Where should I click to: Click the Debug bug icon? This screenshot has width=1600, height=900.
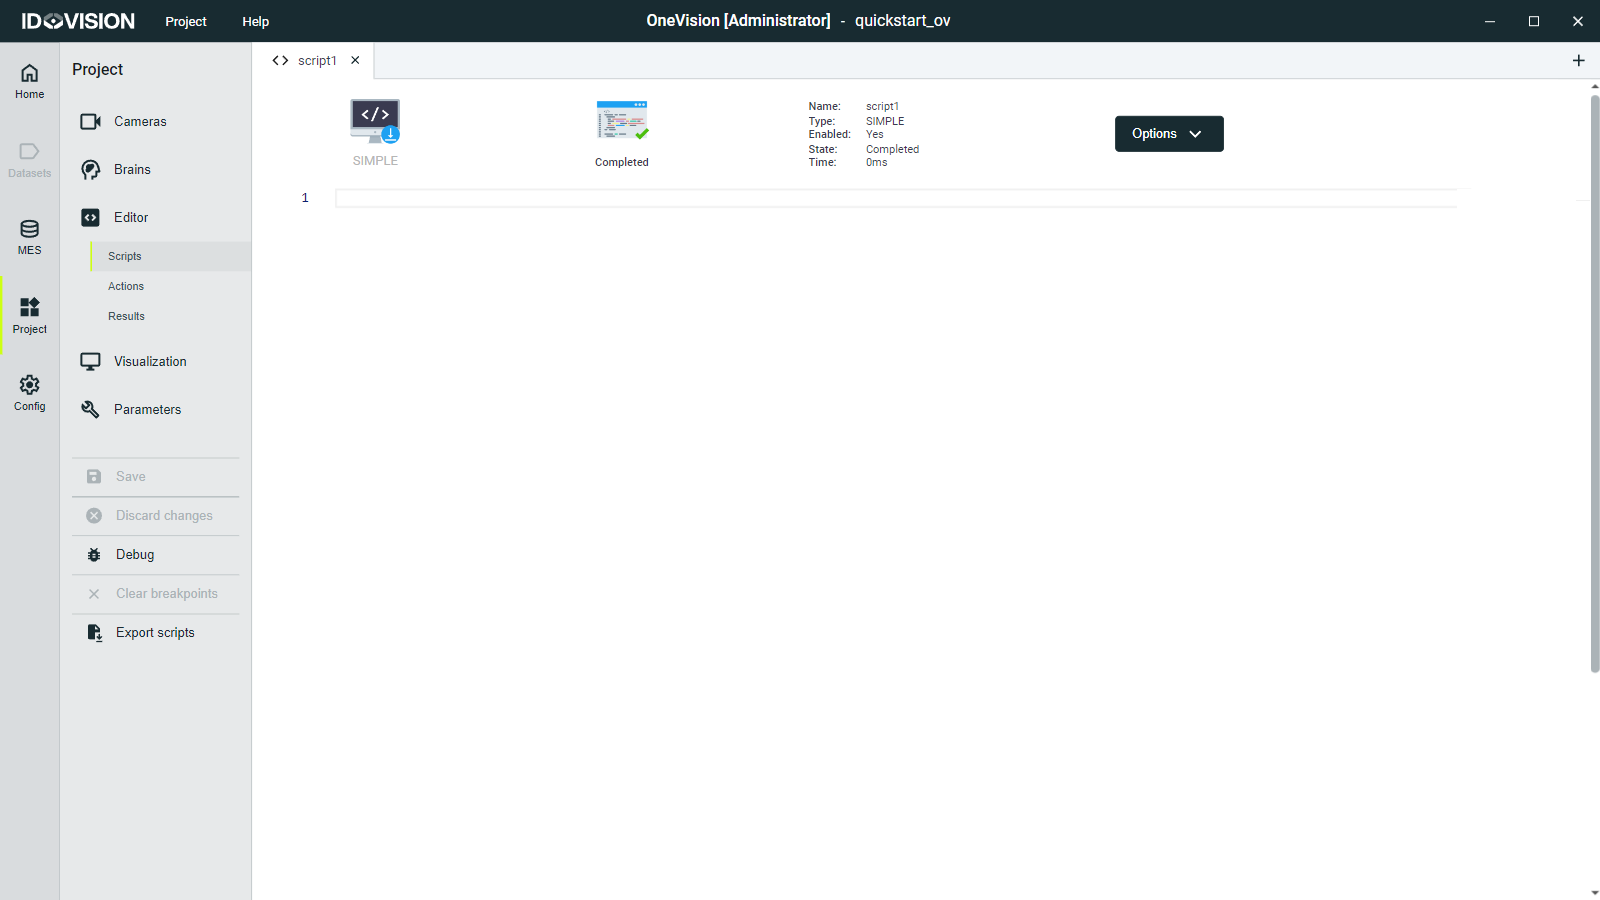94,555
